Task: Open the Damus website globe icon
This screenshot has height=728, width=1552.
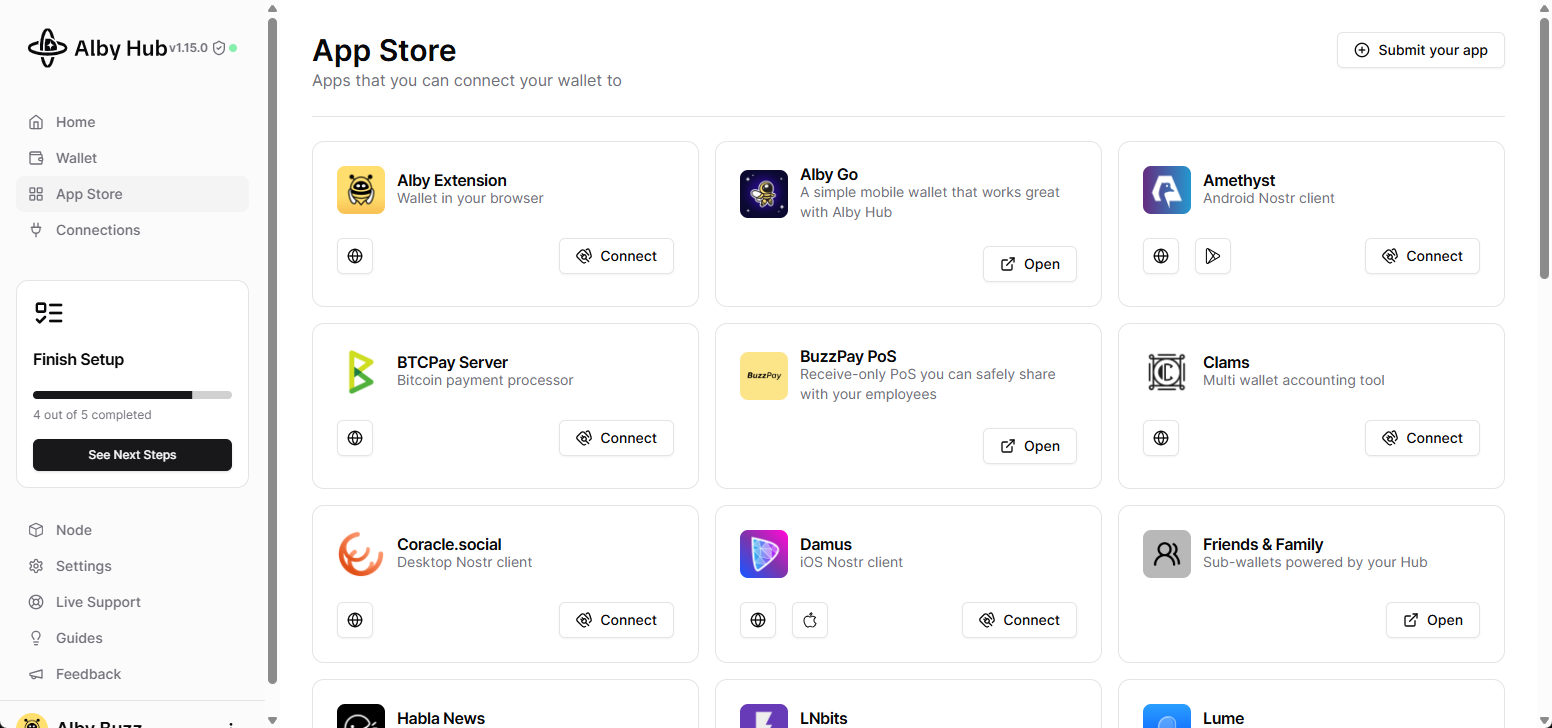Action: [758, 620]
